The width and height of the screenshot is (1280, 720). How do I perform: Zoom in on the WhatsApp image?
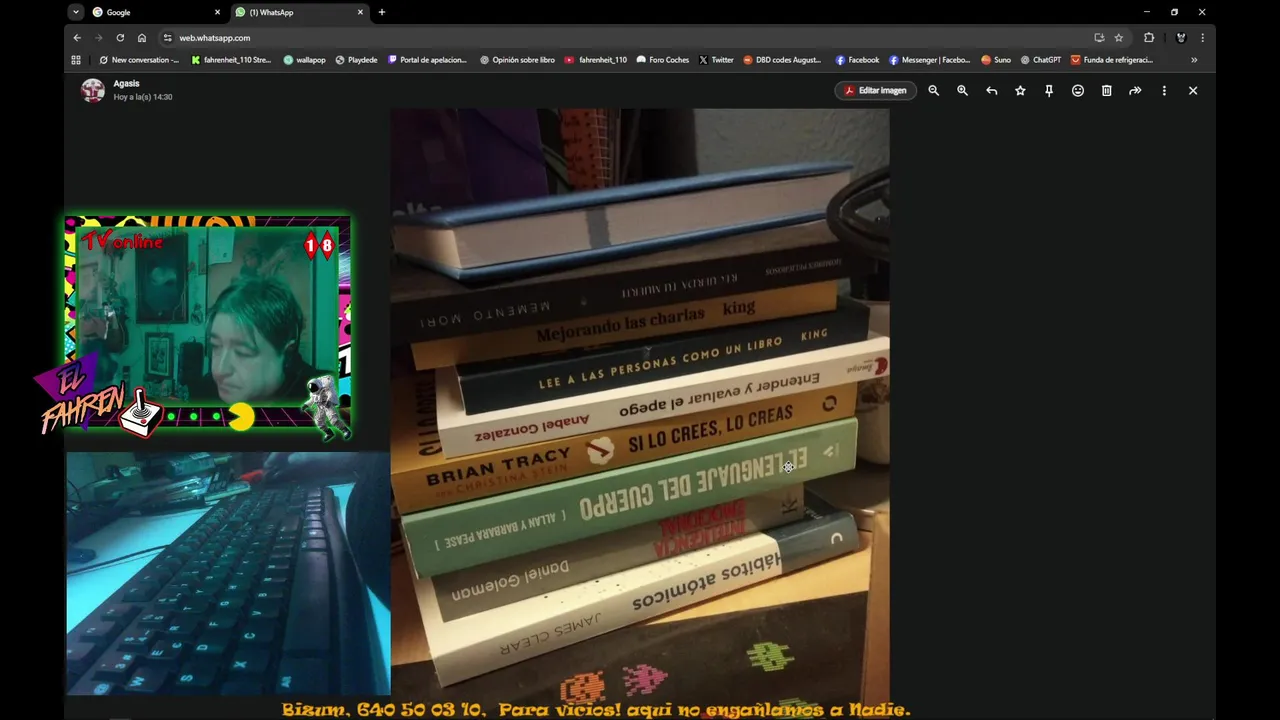[x=962, y=90]
